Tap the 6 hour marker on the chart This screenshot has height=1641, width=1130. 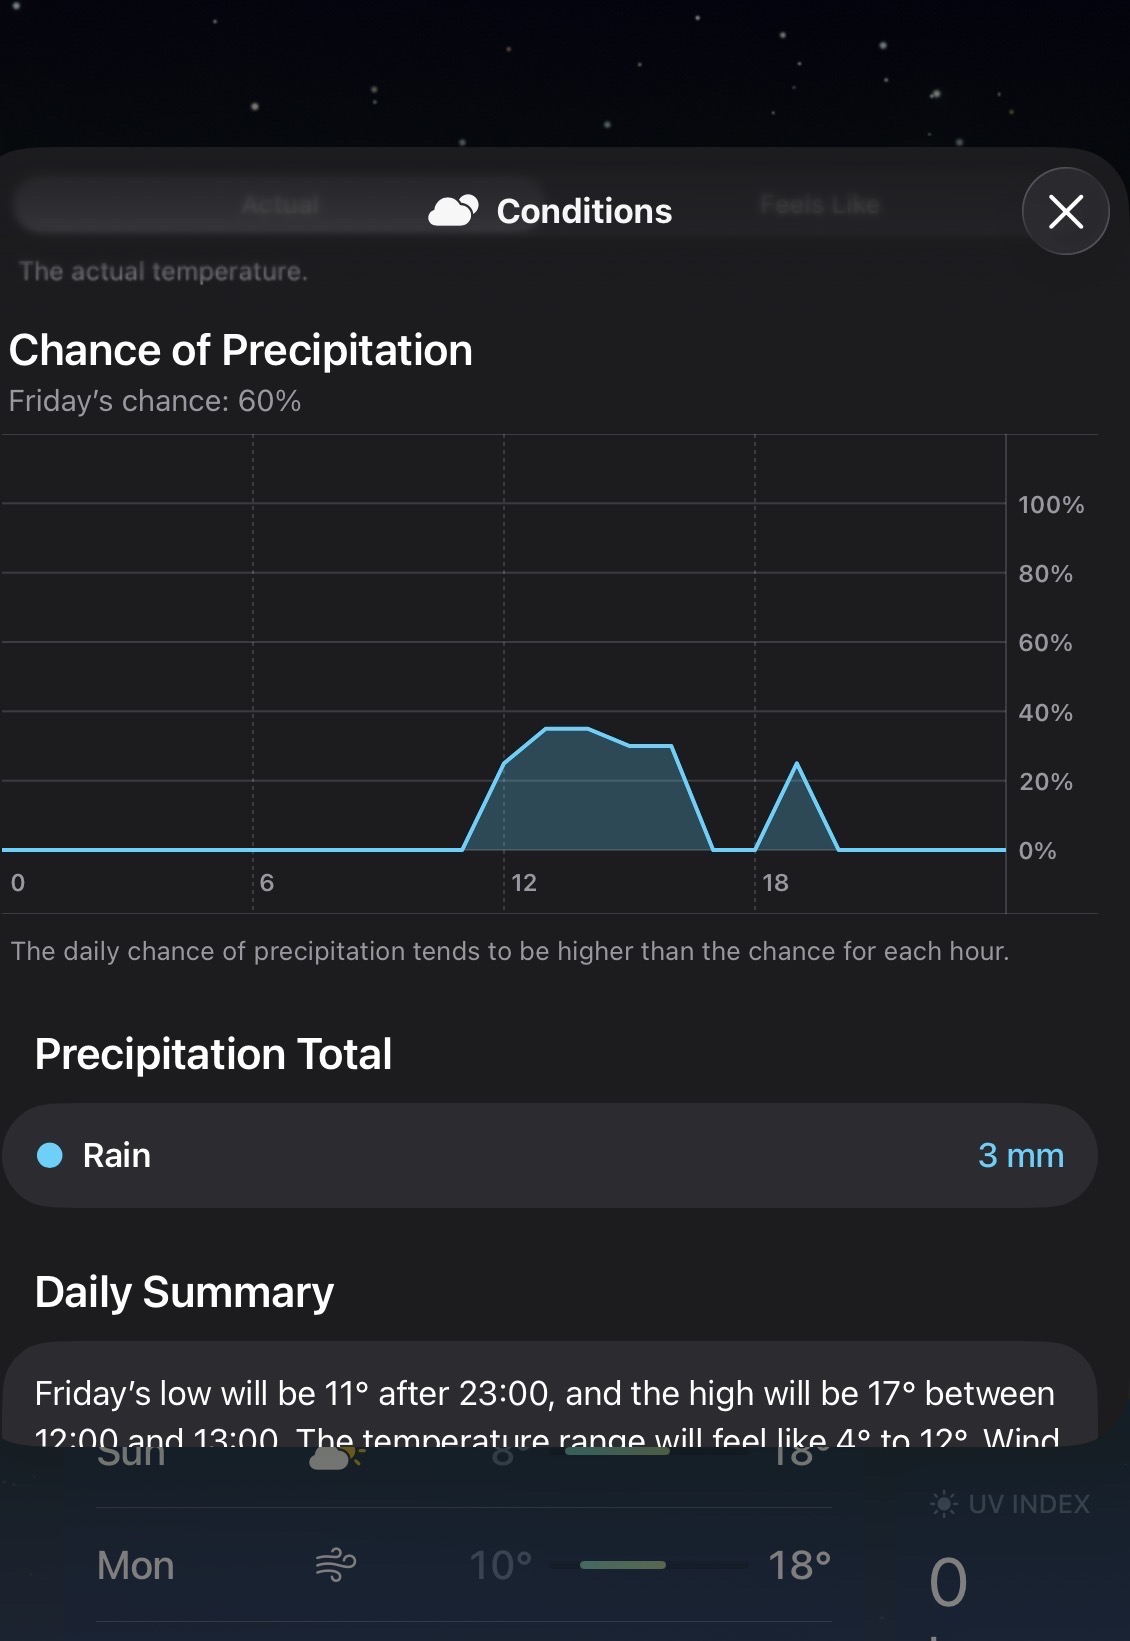click(267, 883)
